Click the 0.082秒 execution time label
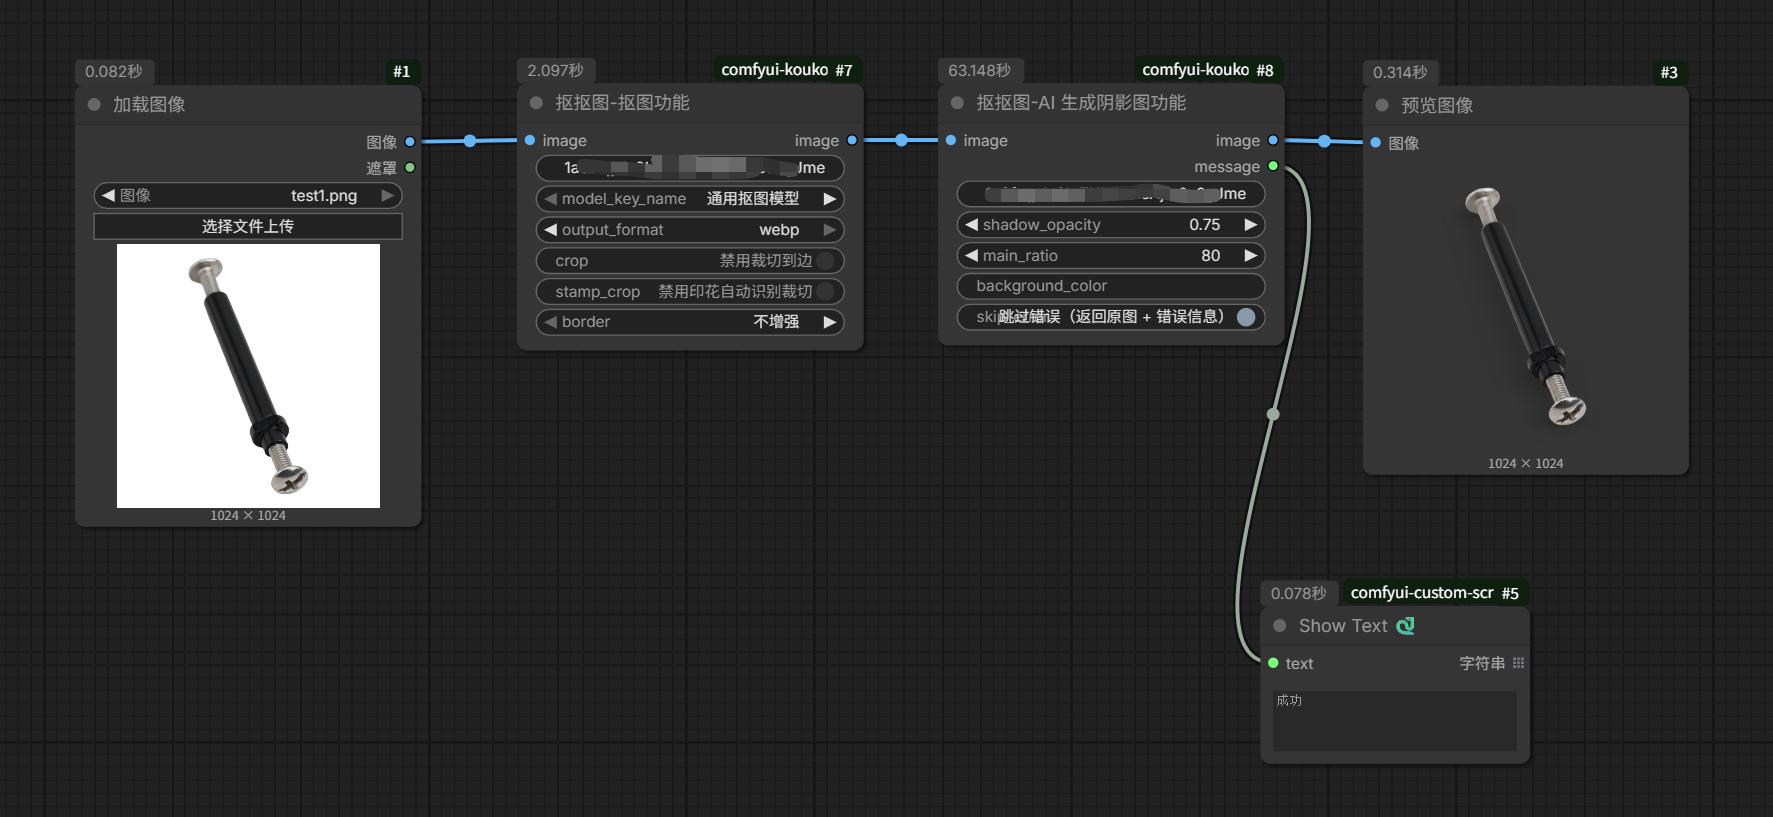Viewport: 1773px width, 817px height. [x=113, y=72]
